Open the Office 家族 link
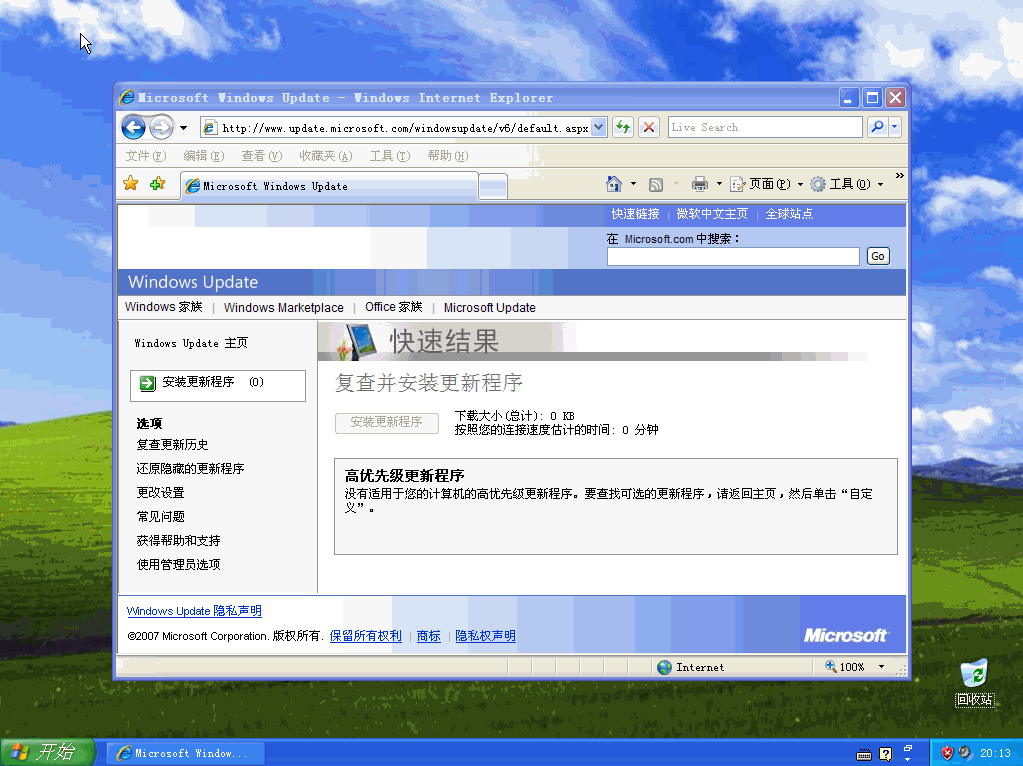This screenshot has width=1023, height=766. click(x=393, y=307)
